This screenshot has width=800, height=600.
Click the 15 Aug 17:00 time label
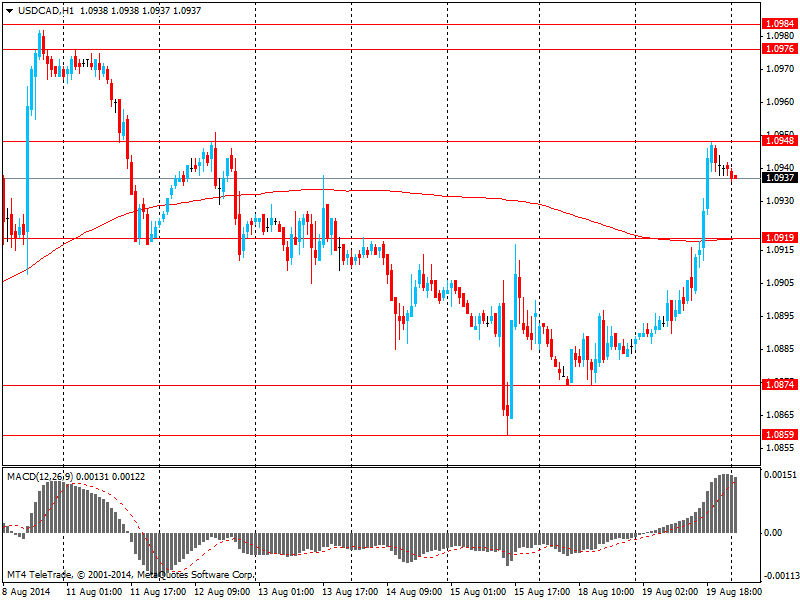[x=542, y=591]
